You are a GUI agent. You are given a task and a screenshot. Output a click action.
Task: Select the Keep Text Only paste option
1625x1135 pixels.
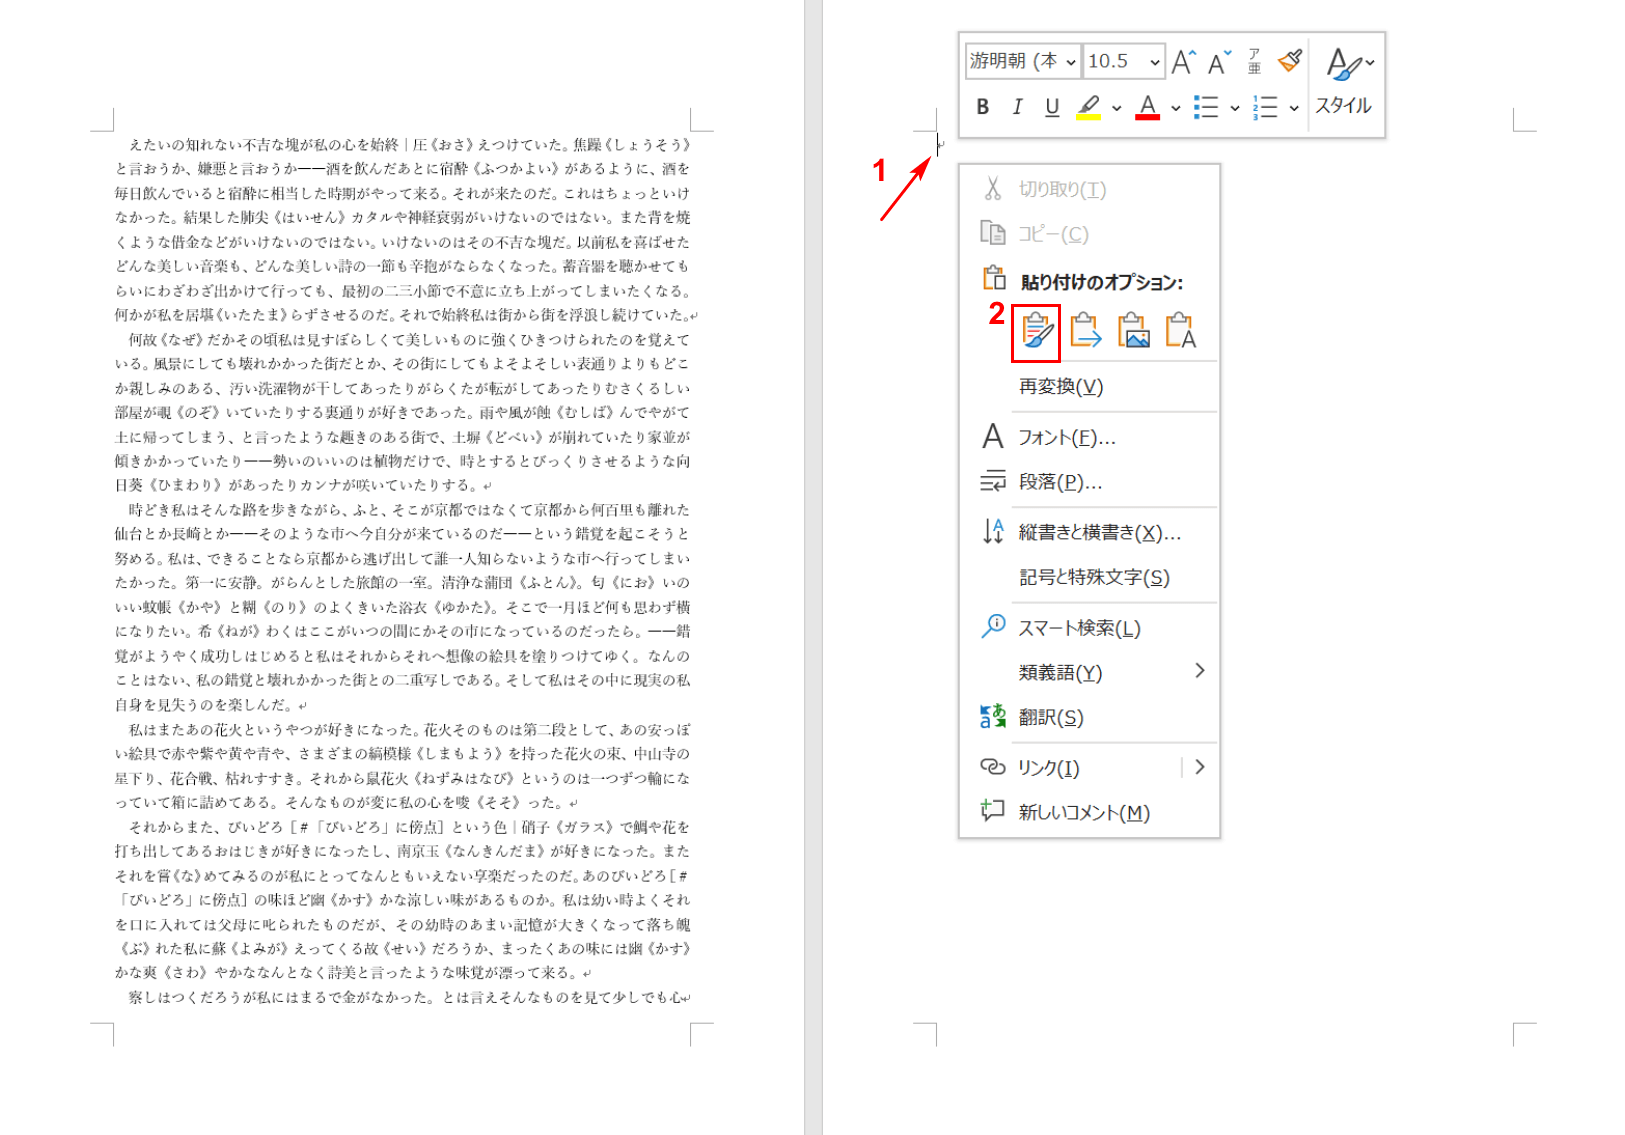tap(1180, 331)
